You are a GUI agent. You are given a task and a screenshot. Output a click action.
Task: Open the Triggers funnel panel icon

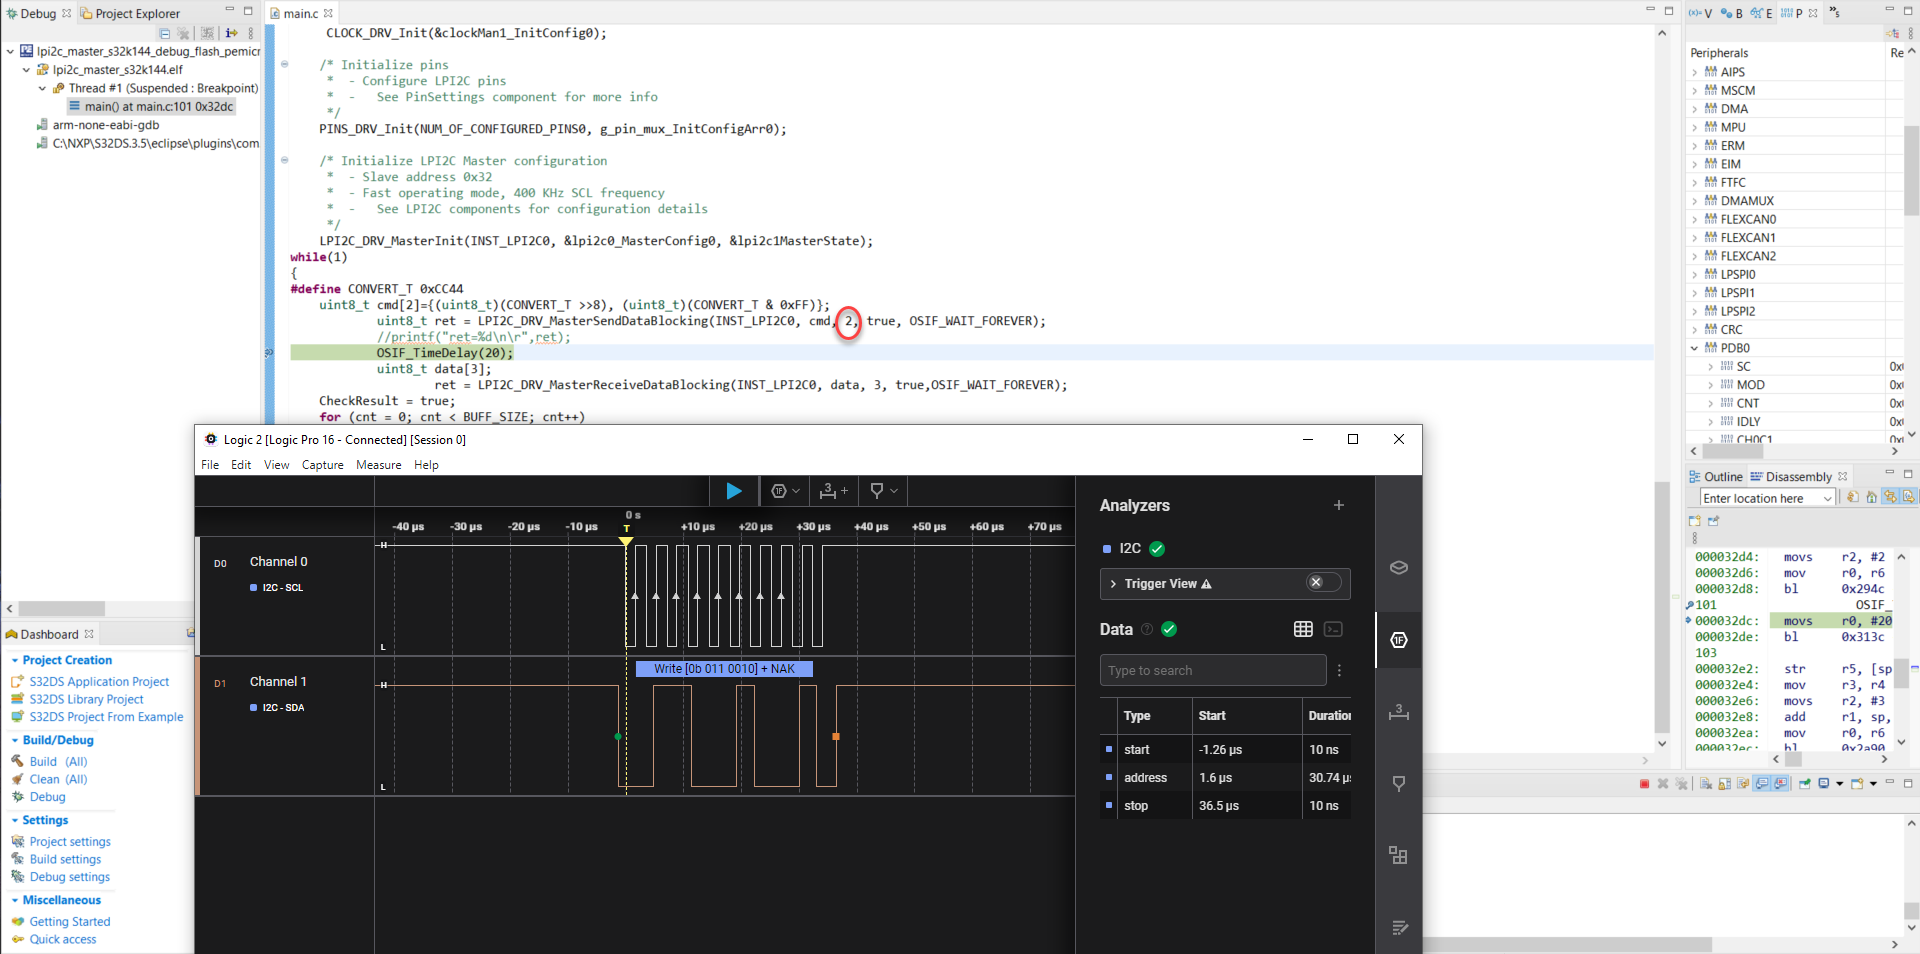point(1399,783)
